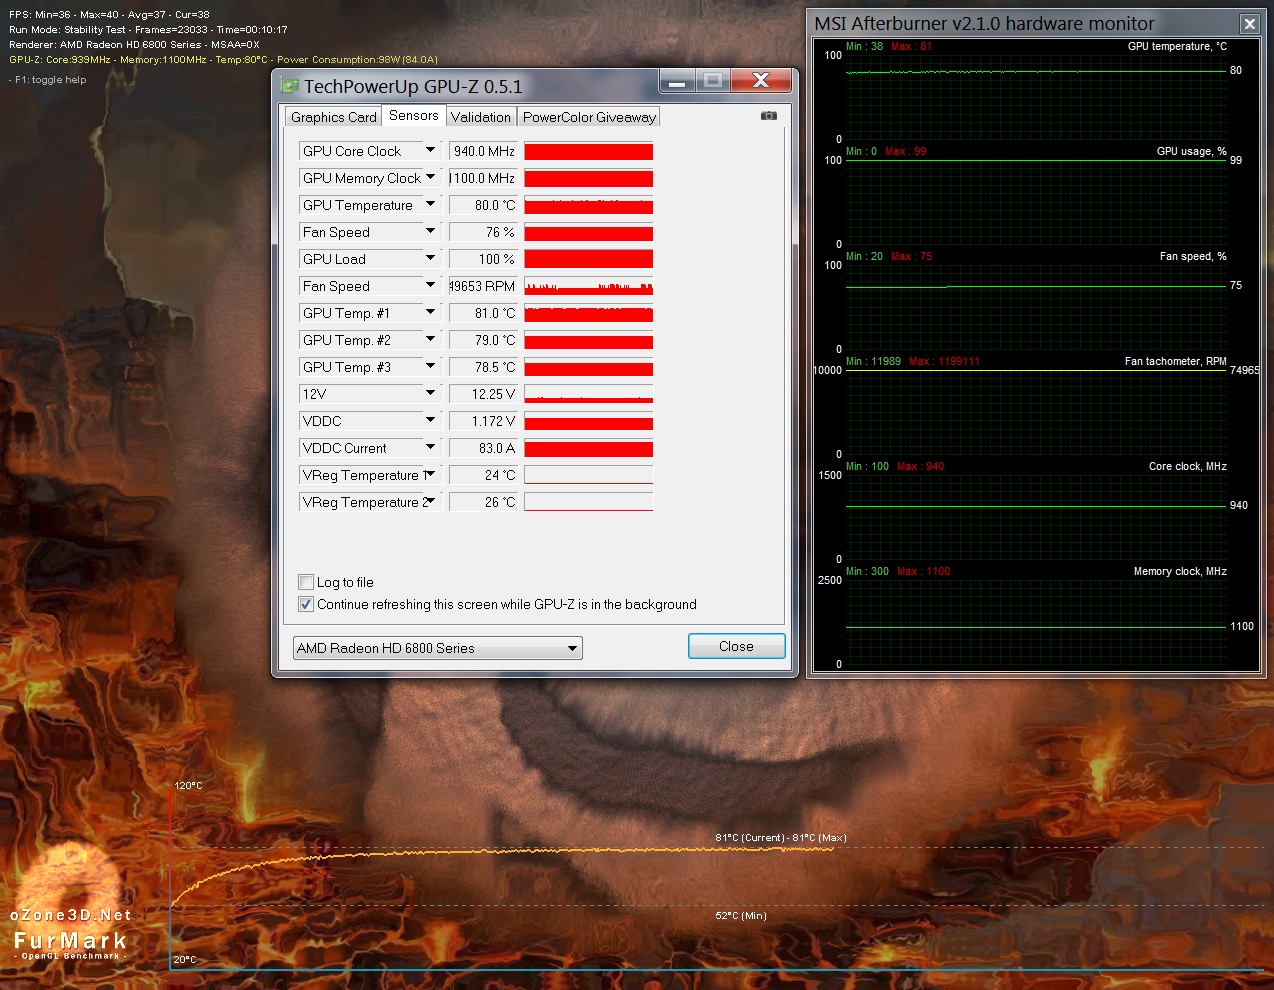Click the Core clock MHz graph in Afterburner
Screen dimensions: 1274x990
1036,517
